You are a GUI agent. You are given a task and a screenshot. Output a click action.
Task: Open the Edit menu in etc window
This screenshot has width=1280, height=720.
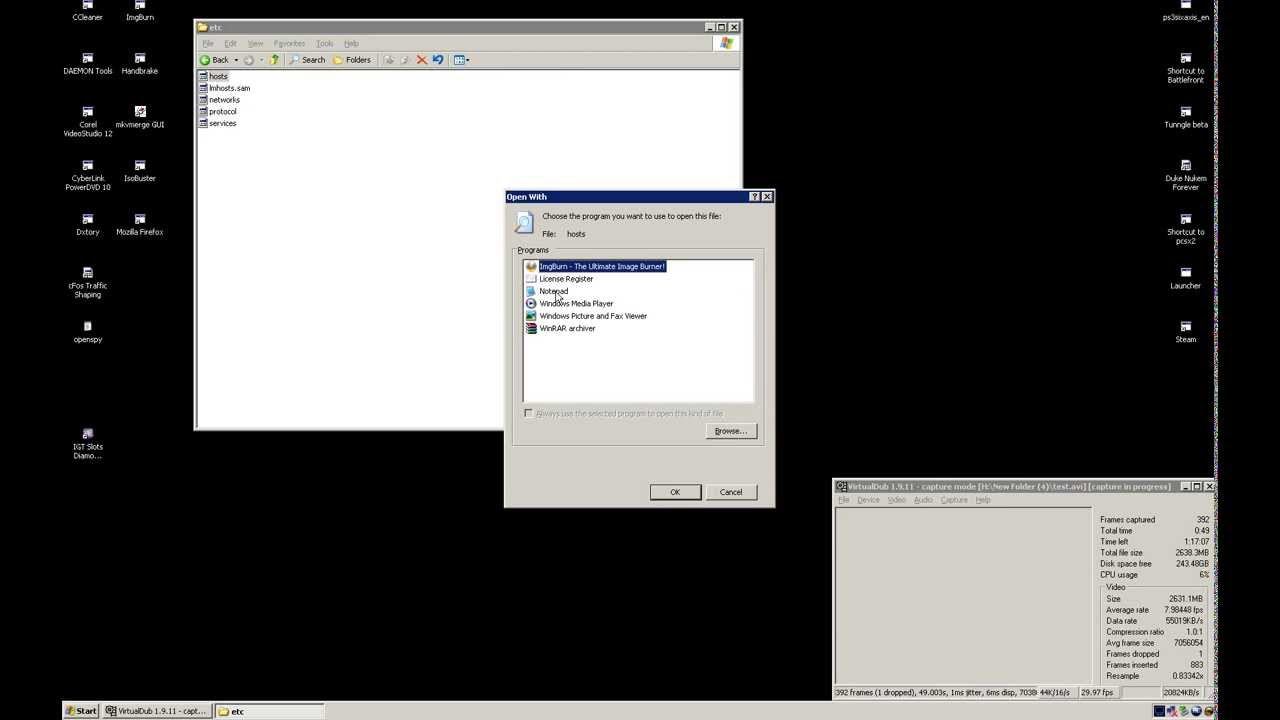pyautogui.click(x=230, y=44)
